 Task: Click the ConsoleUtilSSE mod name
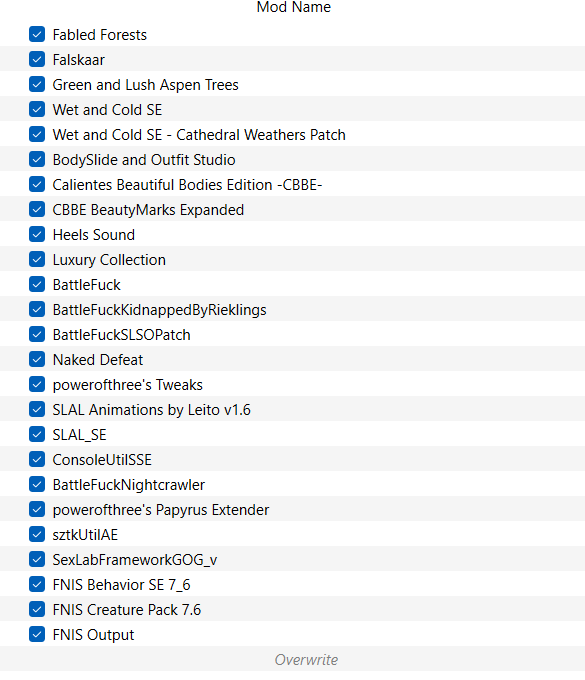(x=102, y=460)
